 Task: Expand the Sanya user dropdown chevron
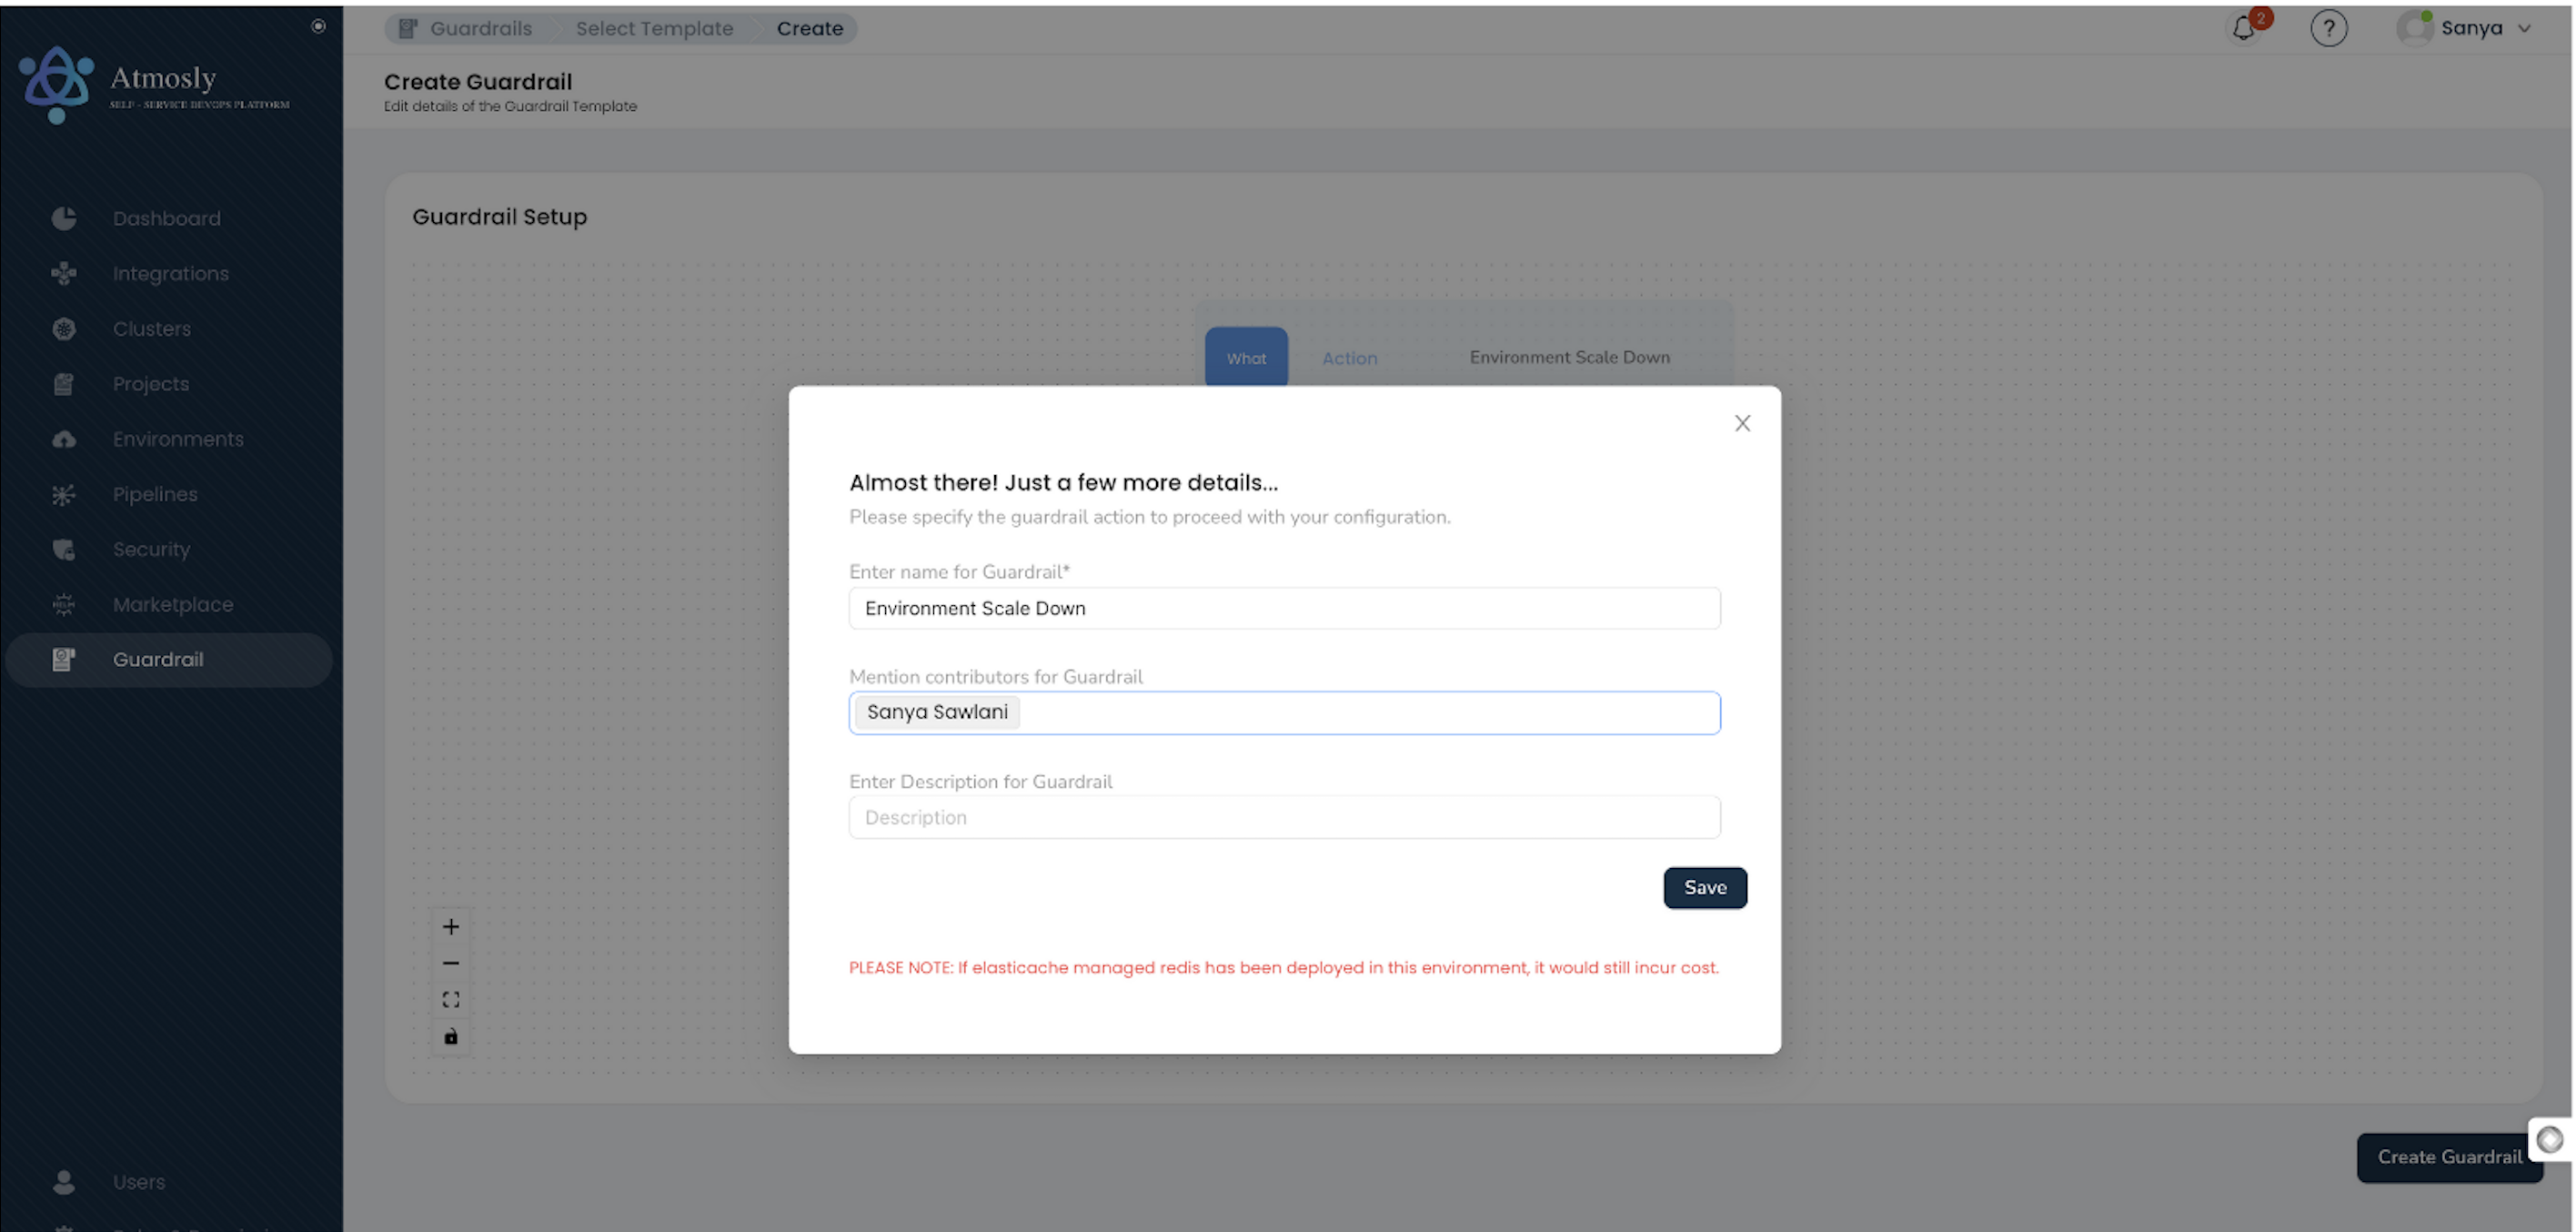click(x=2524, y=28)
